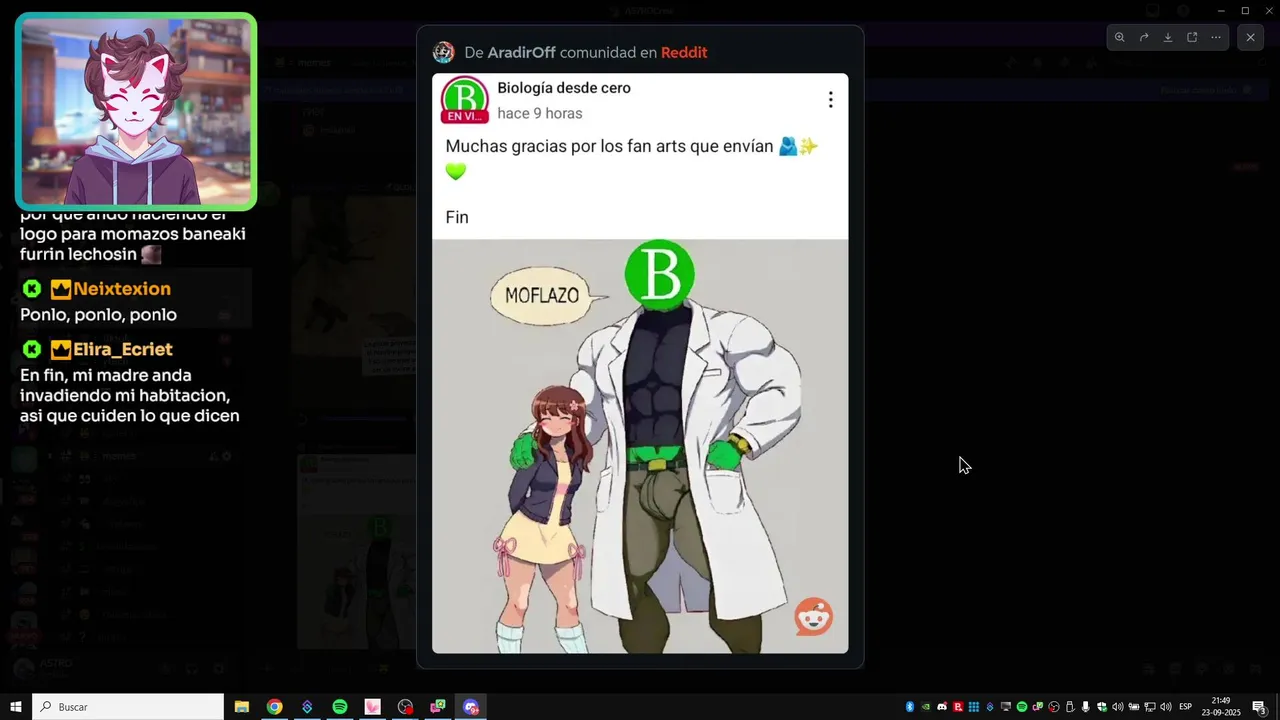Open the Windows Security shield tray icon
Viewport: 1280px width, 720px height.
click(1102, 707)
